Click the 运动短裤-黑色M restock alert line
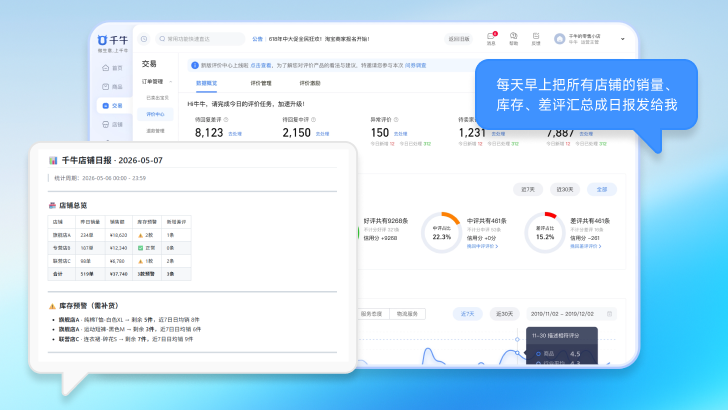728x410 pixels. click(130, 329)
